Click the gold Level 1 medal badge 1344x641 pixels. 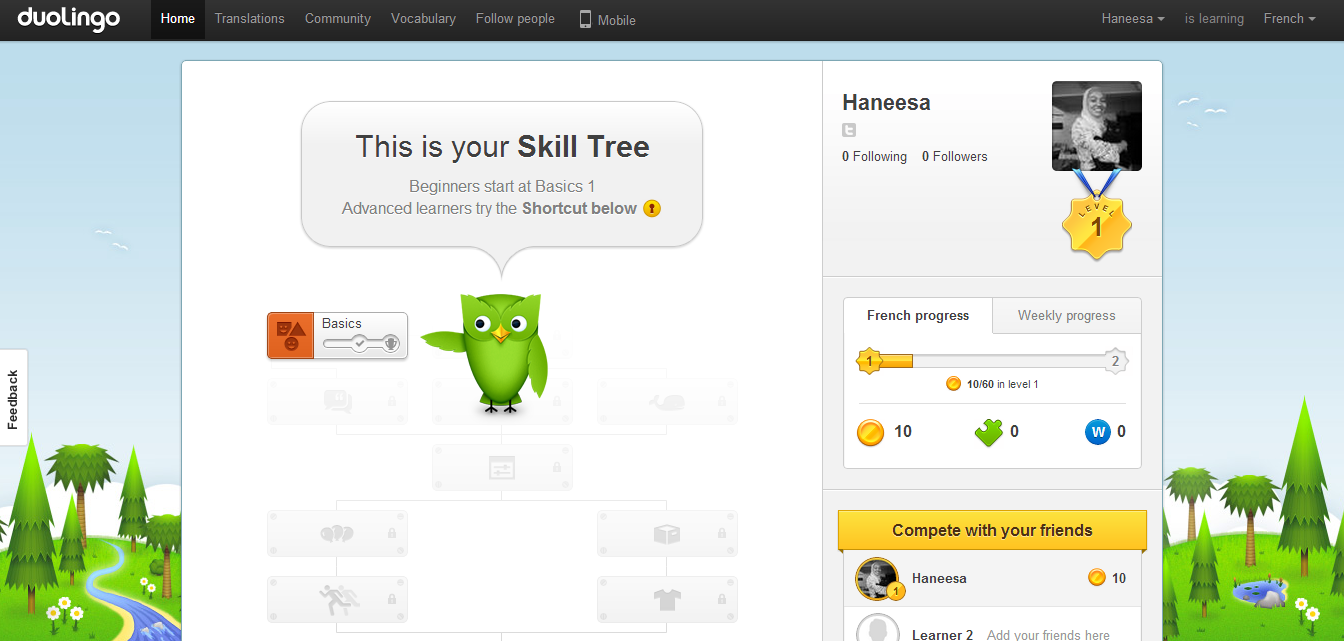[1096, 226]
